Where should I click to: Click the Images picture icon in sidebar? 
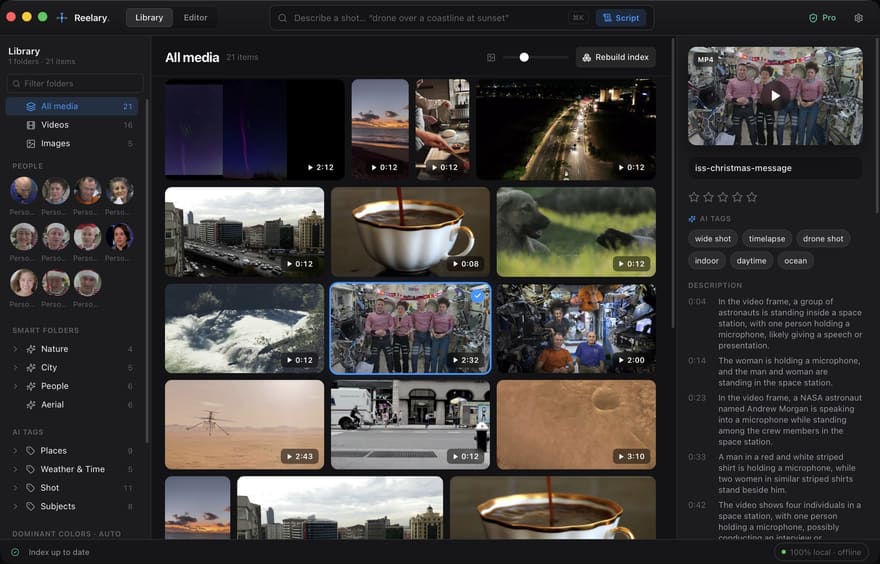tap(31, 144)
